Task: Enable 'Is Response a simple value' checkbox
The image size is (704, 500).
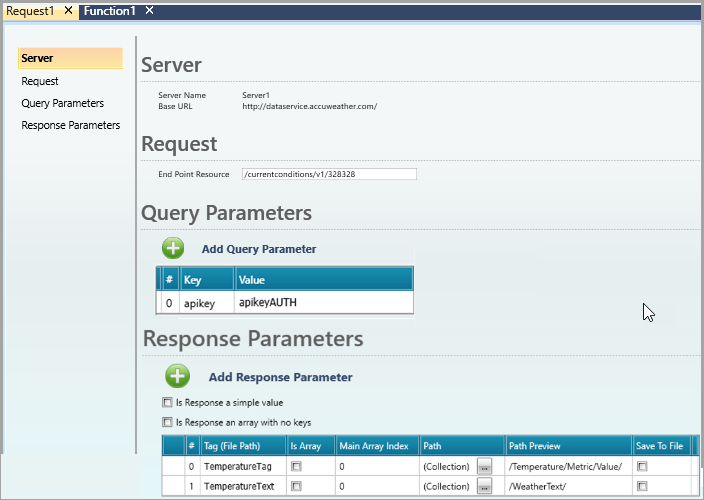Action: 167,402
